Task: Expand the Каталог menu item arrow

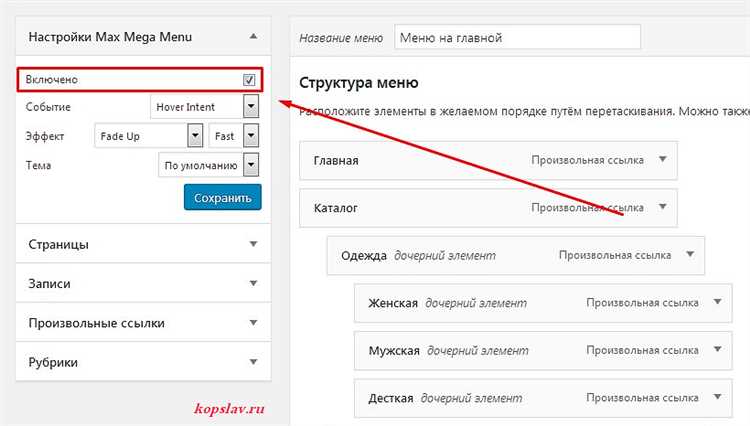Action: coord(662,207)
